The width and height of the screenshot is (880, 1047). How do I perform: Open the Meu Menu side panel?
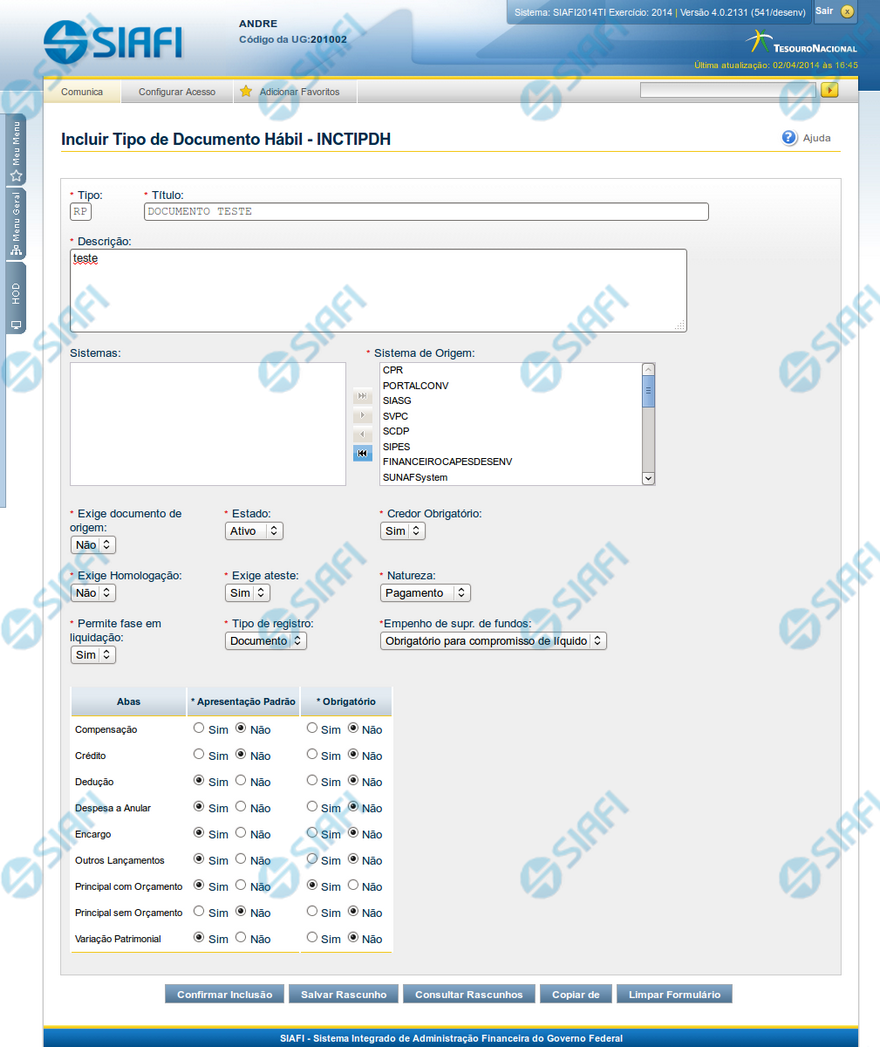tap(16, 150)
